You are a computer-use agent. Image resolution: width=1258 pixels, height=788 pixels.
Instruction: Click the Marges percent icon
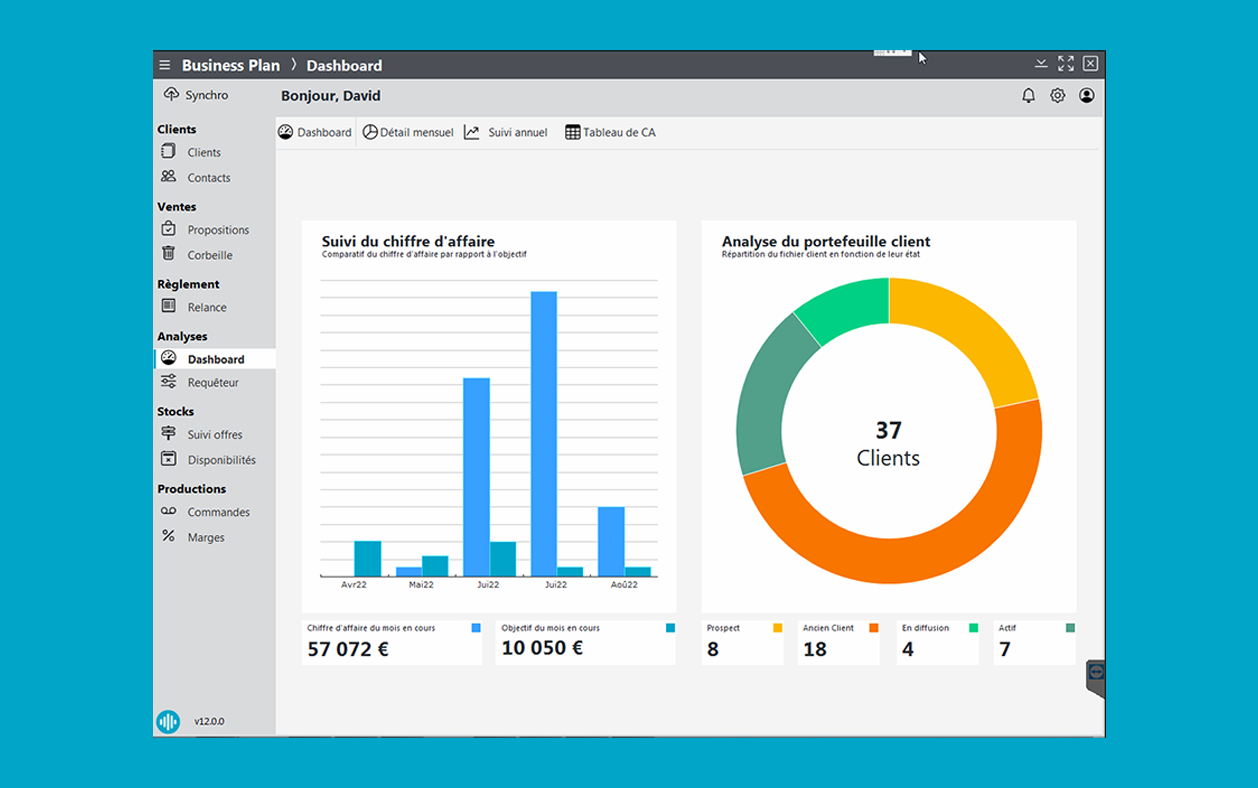point(168,536)
